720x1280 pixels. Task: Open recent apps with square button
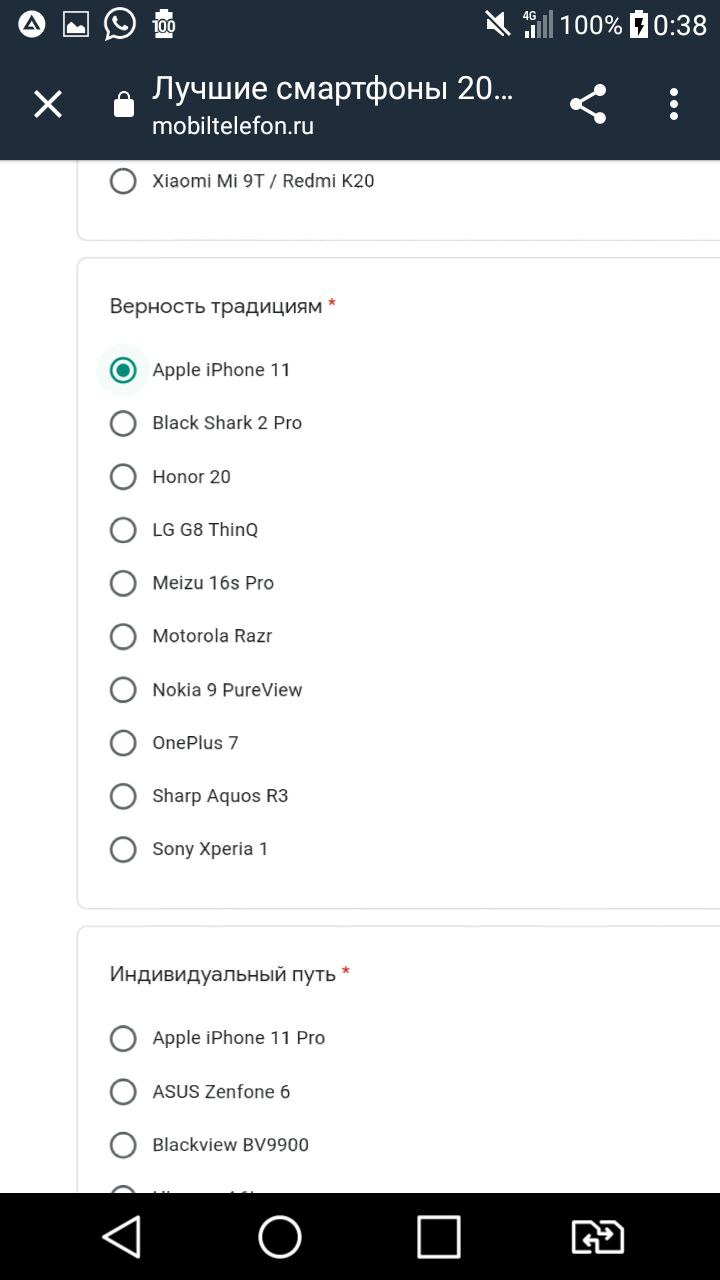[x=439, y=1237]
